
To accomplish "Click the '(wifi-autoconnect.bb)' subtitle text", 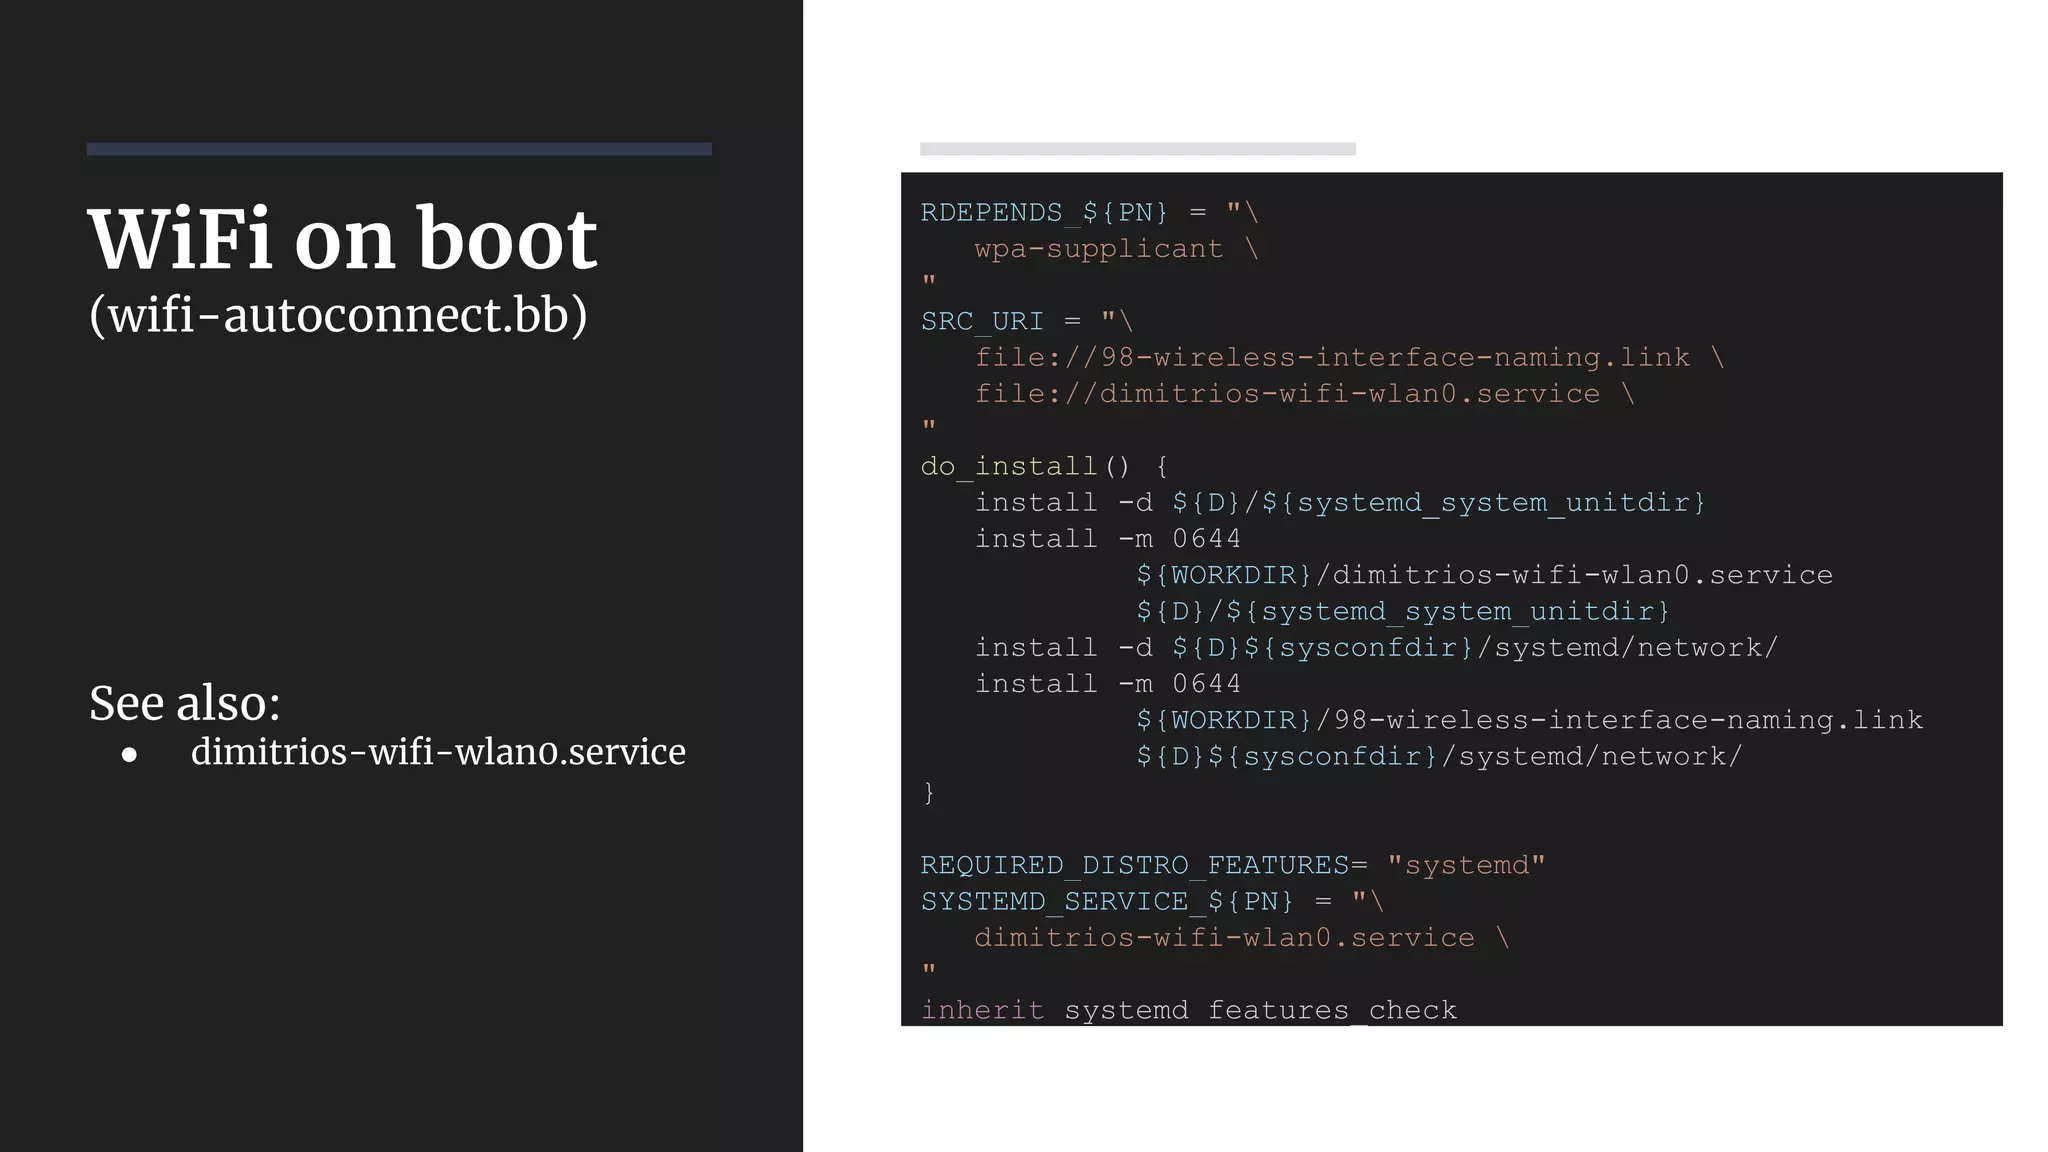I will (x=338, y=315).
